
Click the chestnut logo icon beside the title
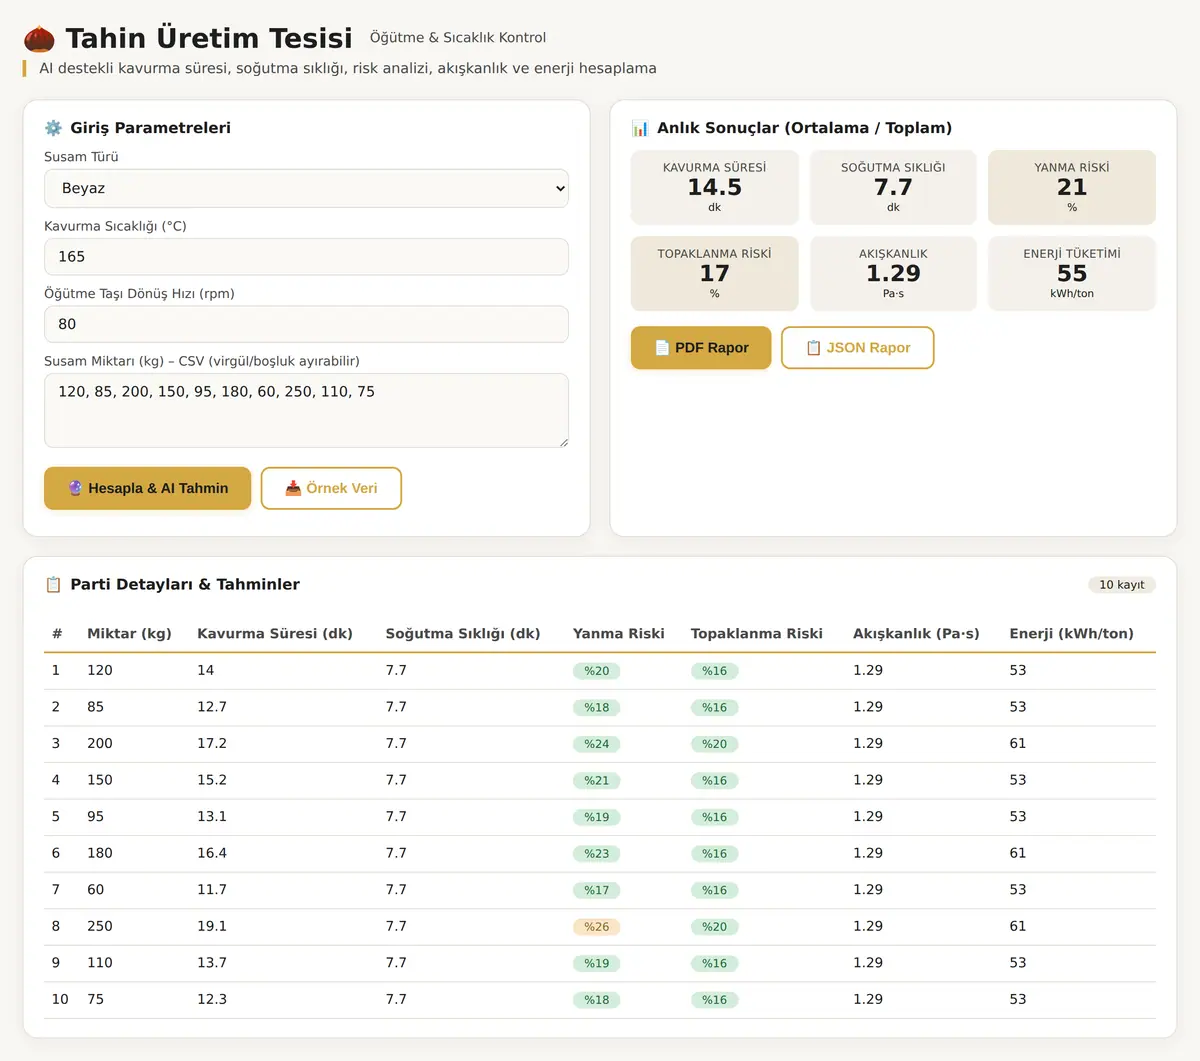[39, 39]
